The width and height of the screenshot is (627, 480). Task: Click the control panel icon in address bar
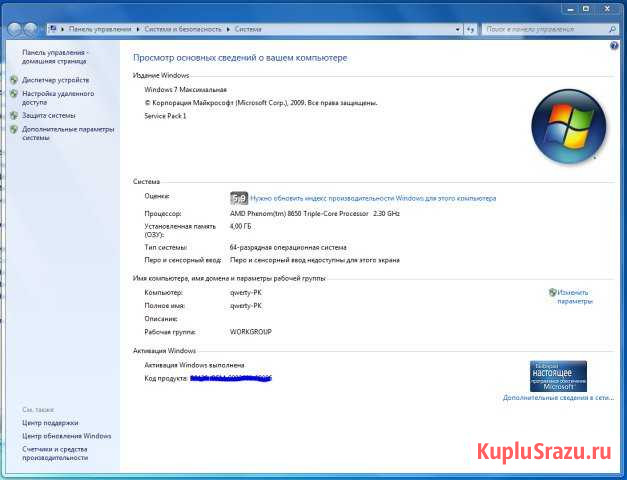53,29
